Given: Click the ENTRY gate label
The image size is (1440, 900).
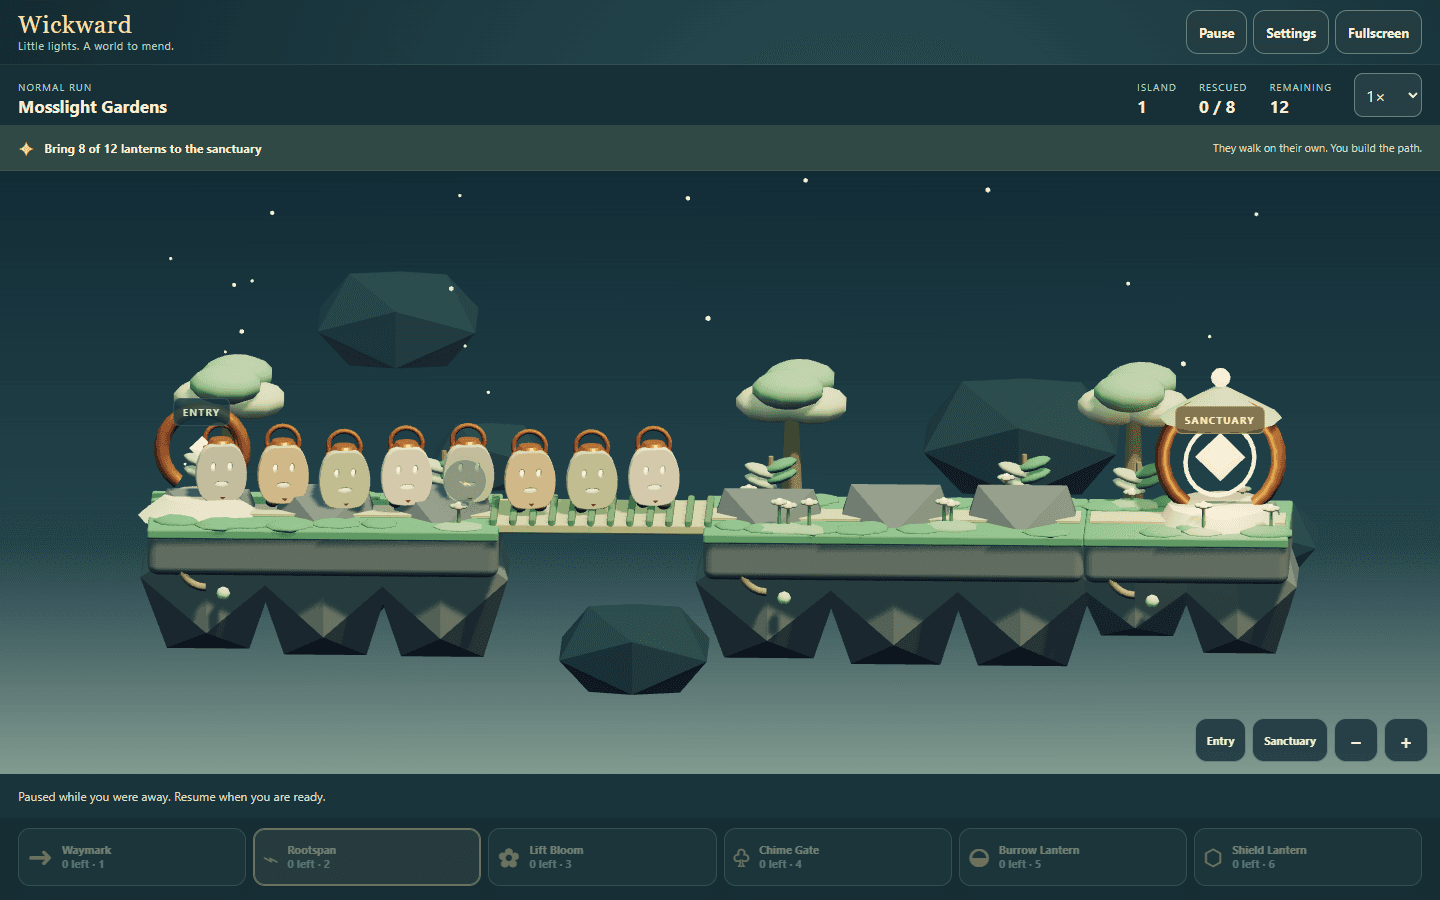Looking at the screenshot, I should click(201, 412).
